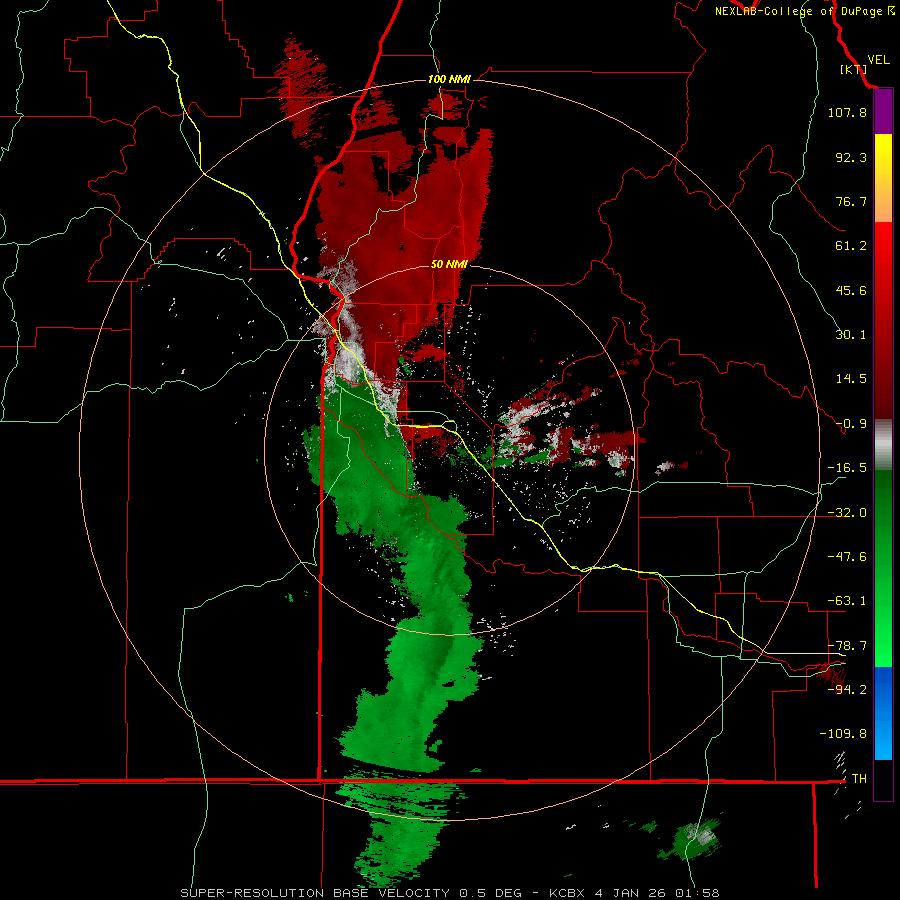Click the -109.8 velocity scale value
Image resolution: width=900 pixels, height=900 pixels.
(x=843, y=734)
